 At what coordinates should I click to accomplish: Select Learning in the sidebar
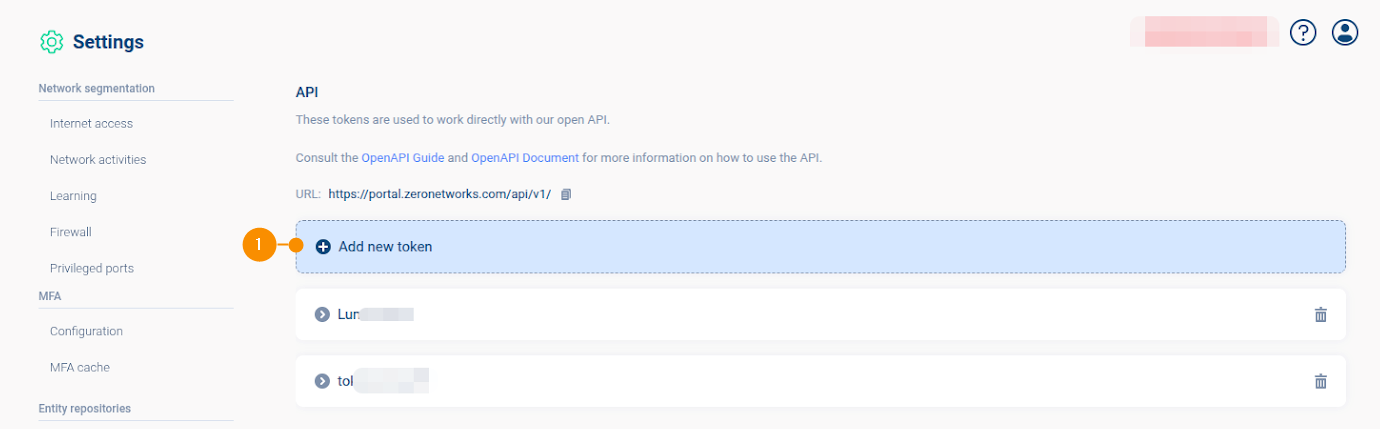(x=73, y=196)
